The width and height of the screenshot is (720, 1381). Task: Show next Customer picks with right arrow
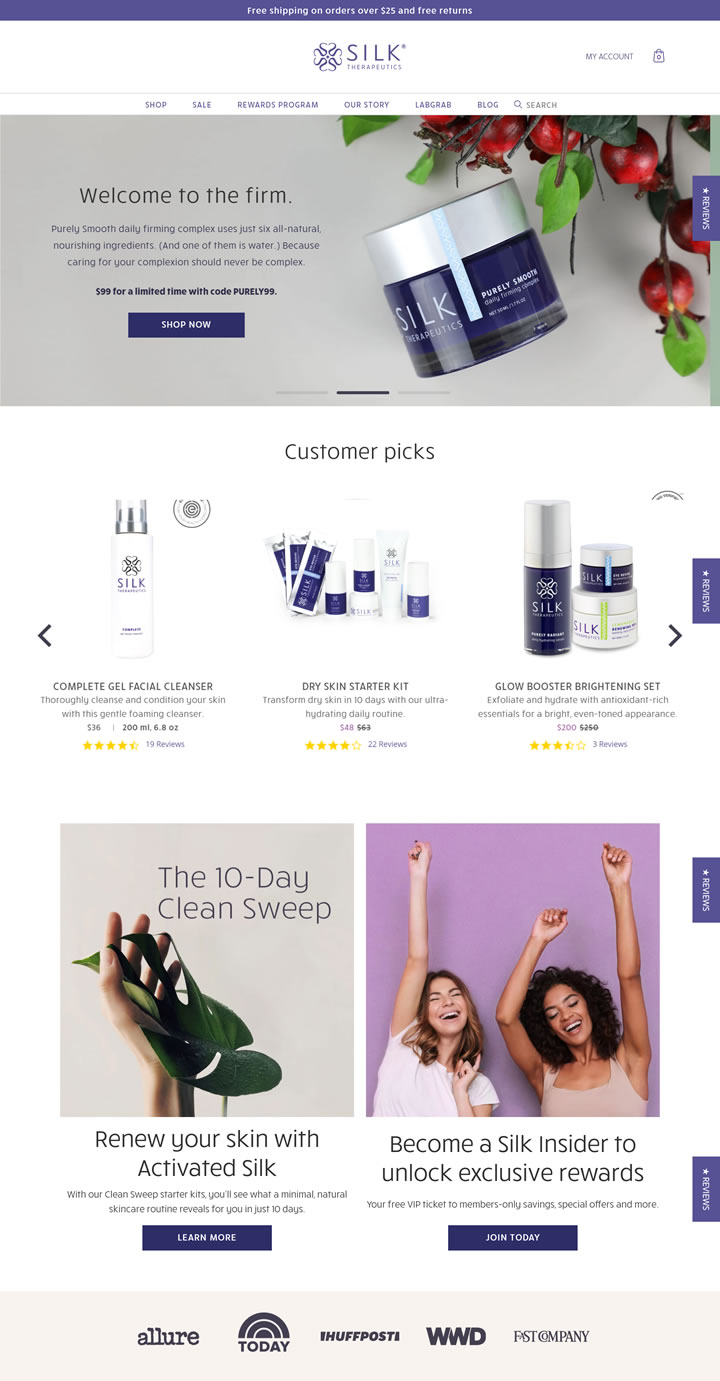click(675, 635)
